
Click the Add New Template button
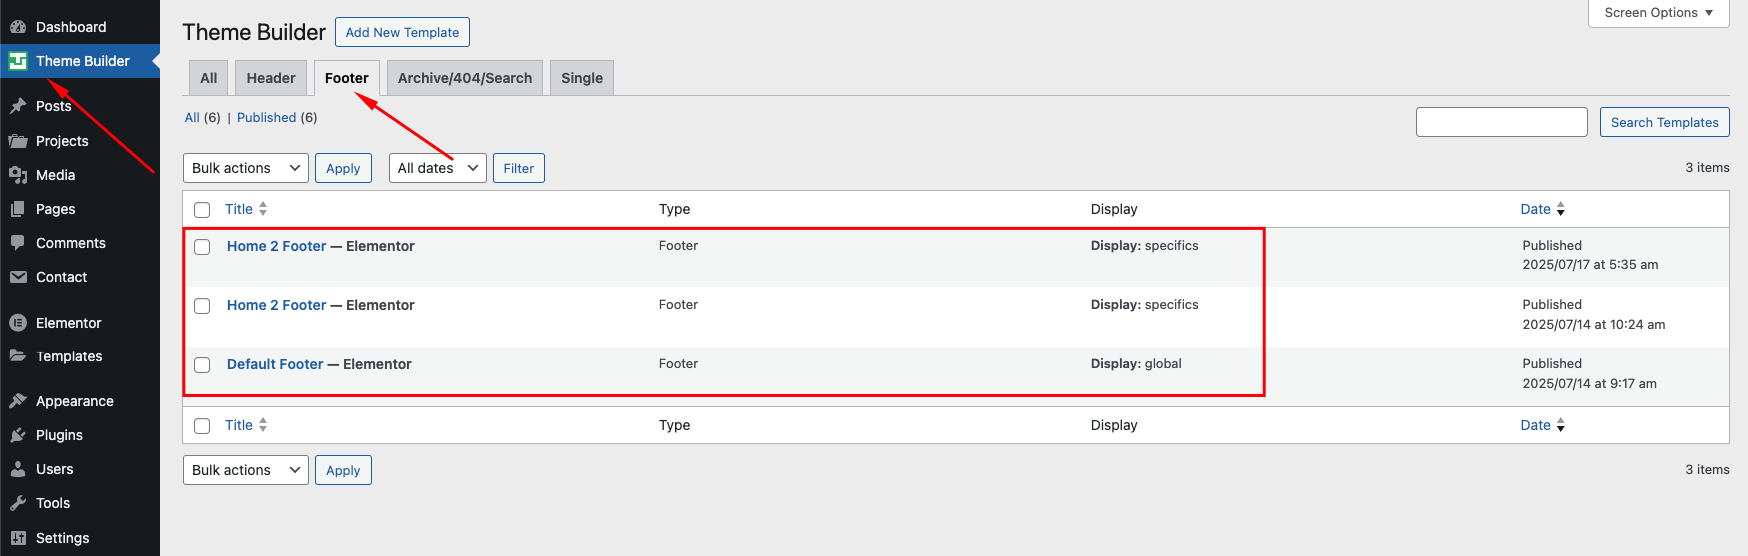coord(402,32)
